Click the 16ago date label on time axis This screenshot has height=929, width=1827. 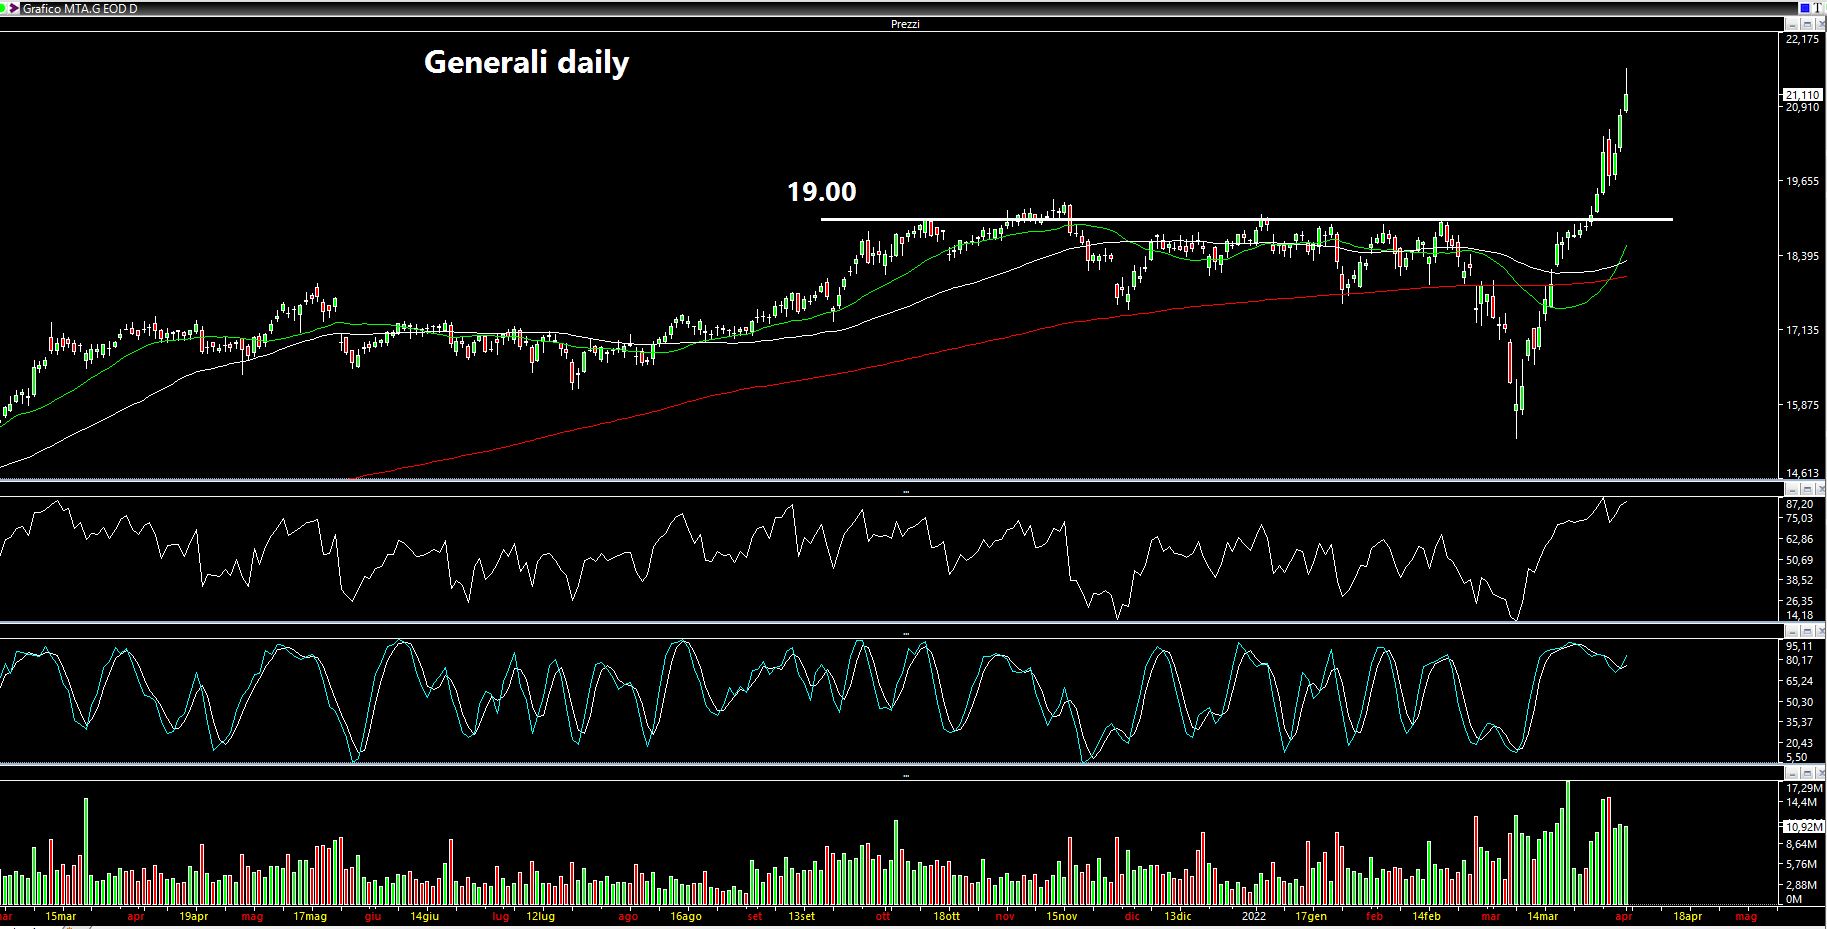pyautogui.click(x=686, y=916)
